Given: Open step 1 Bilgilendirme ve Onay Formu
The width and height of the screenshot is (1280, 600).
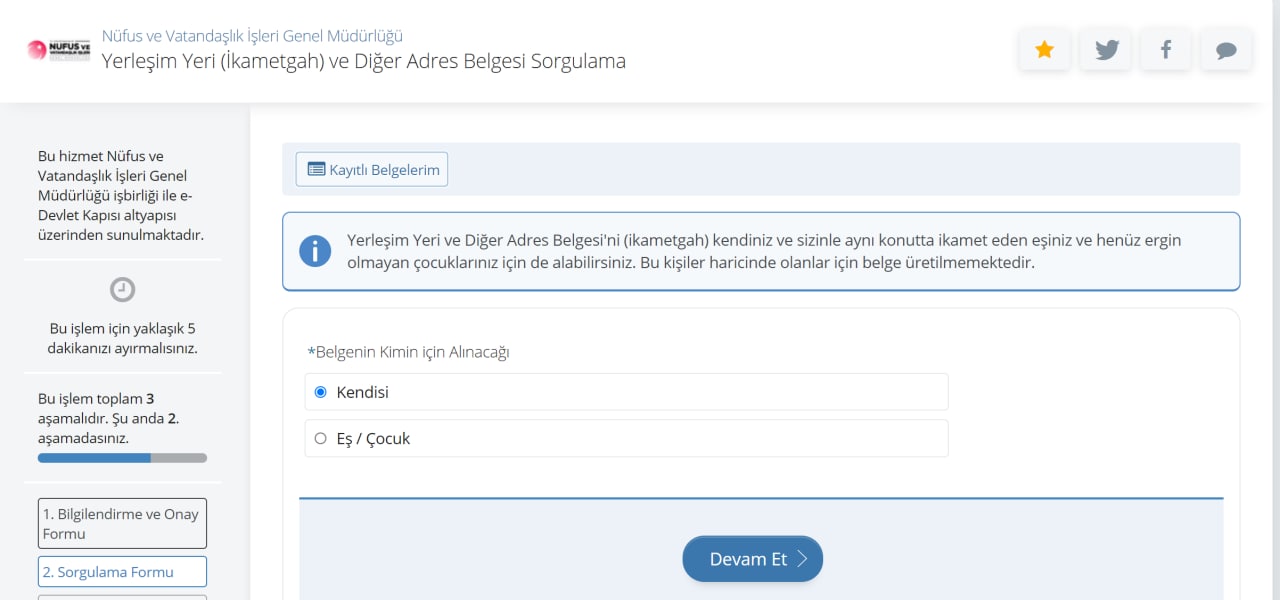Looking at the screenshot, I should (122, 524).
